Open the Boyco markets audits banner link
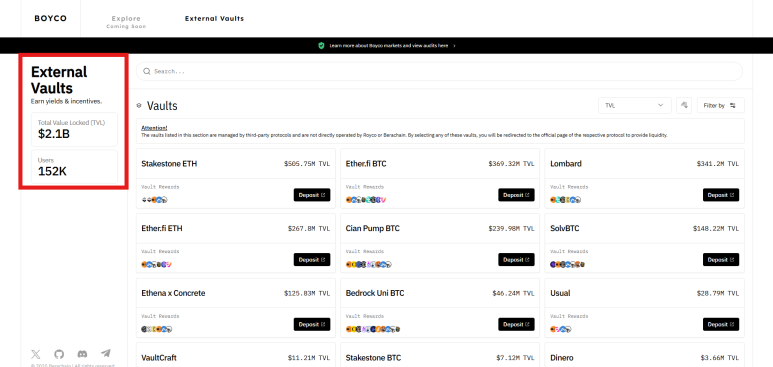The image size is (773, 367). point(392,45)
